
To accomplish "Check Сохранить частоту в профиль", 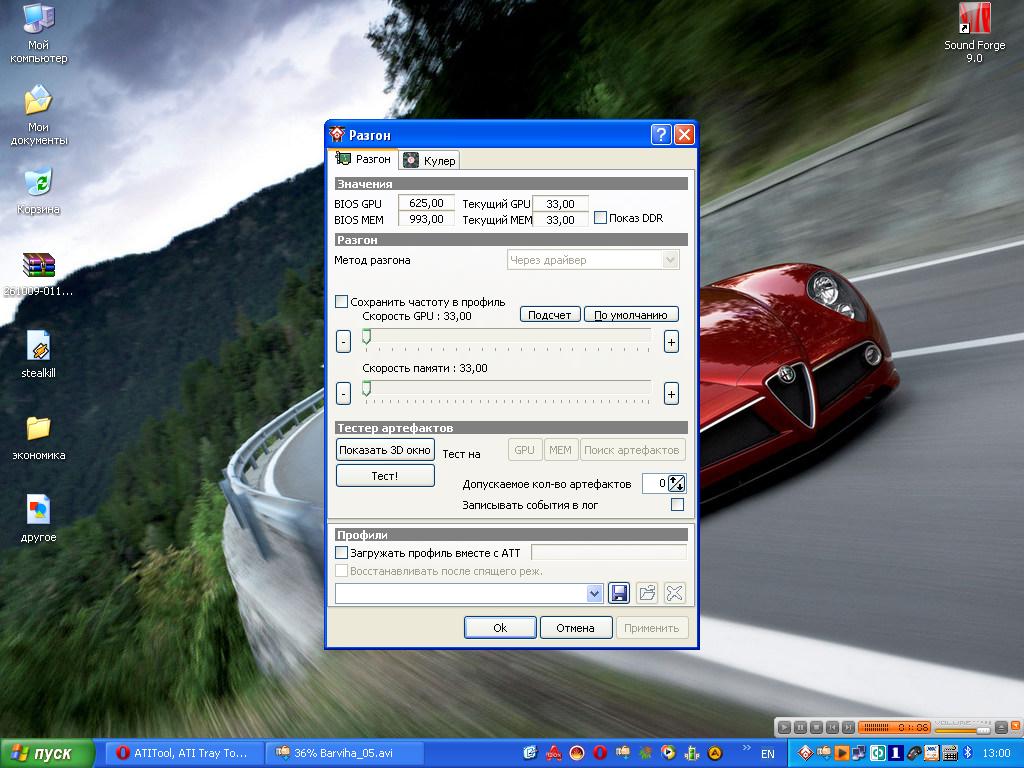I will [x=341, y=302].
